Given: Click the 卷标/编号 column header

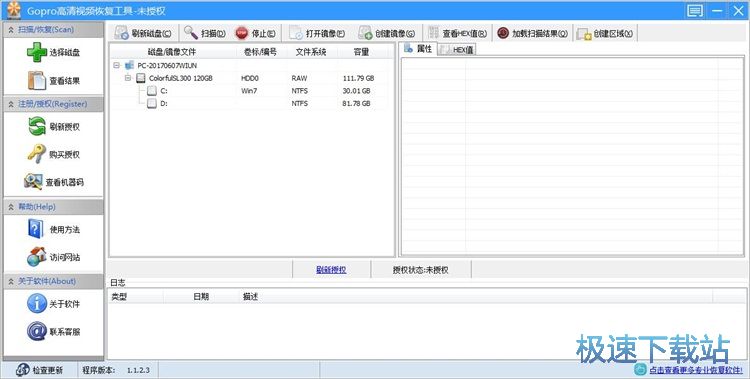Looking at the screenshot, I should (260, 52).
